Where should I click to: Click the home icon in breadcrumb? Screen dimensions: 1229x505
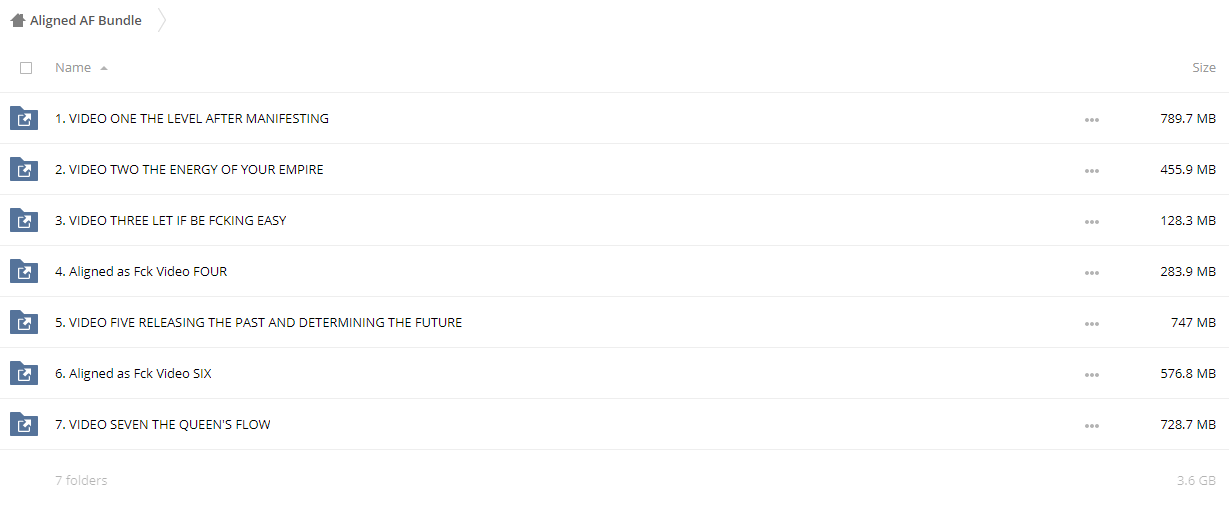point(18,20)
